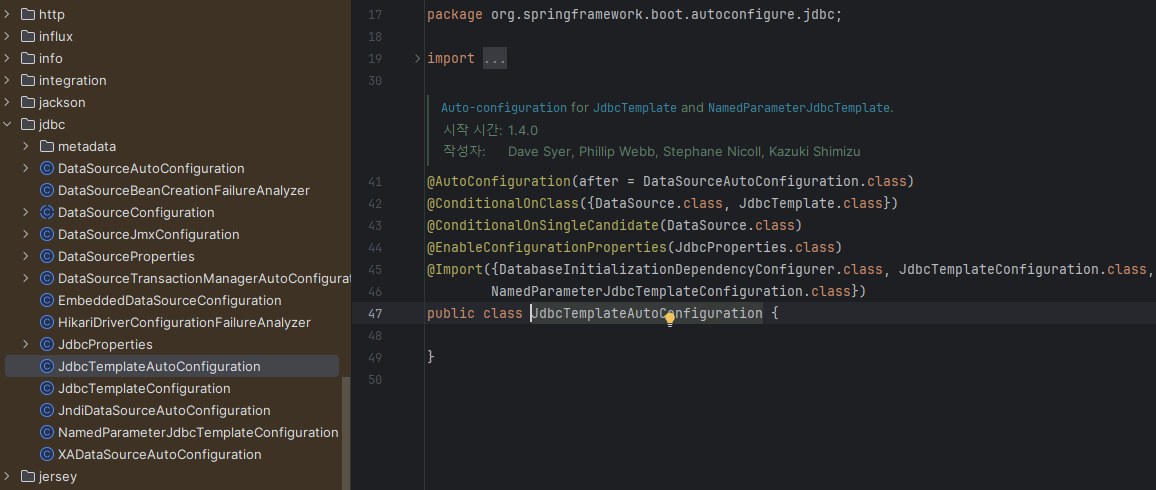1156x490 pixels.
Task: Click DataSourceConfiguration abstract class icon
Action: tap(47, 212)
